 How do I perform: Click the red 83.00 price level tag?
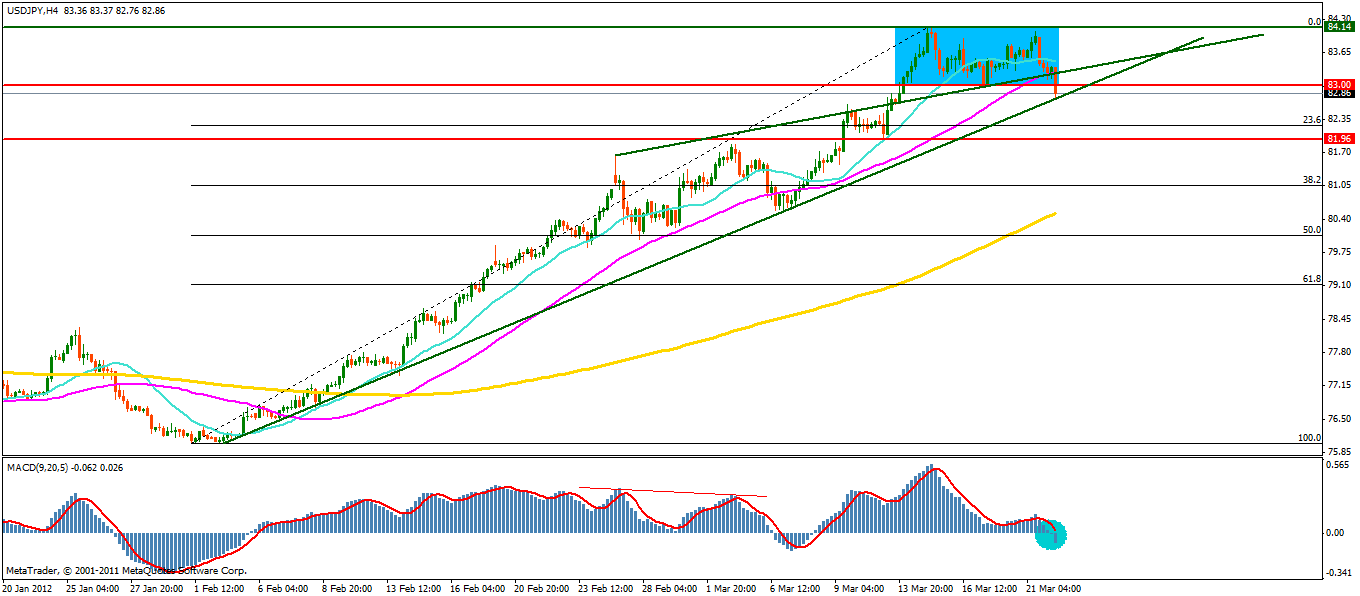click(x=1338, y=84)
